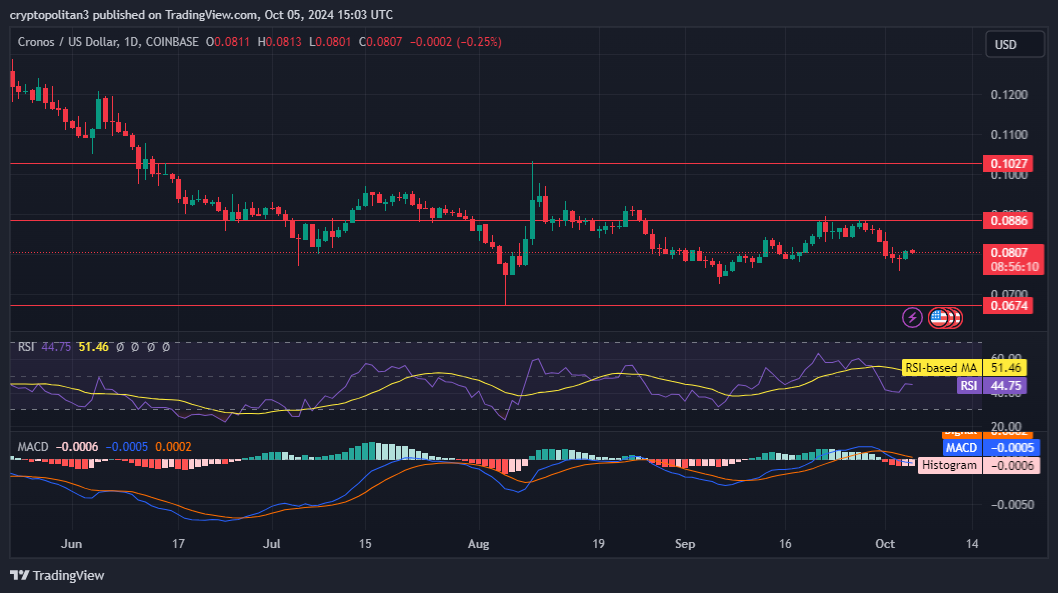Viewport: 1058px width, 593px height.
Task: Click the yellow RSI-based MA label
Action: click(940, 368)
